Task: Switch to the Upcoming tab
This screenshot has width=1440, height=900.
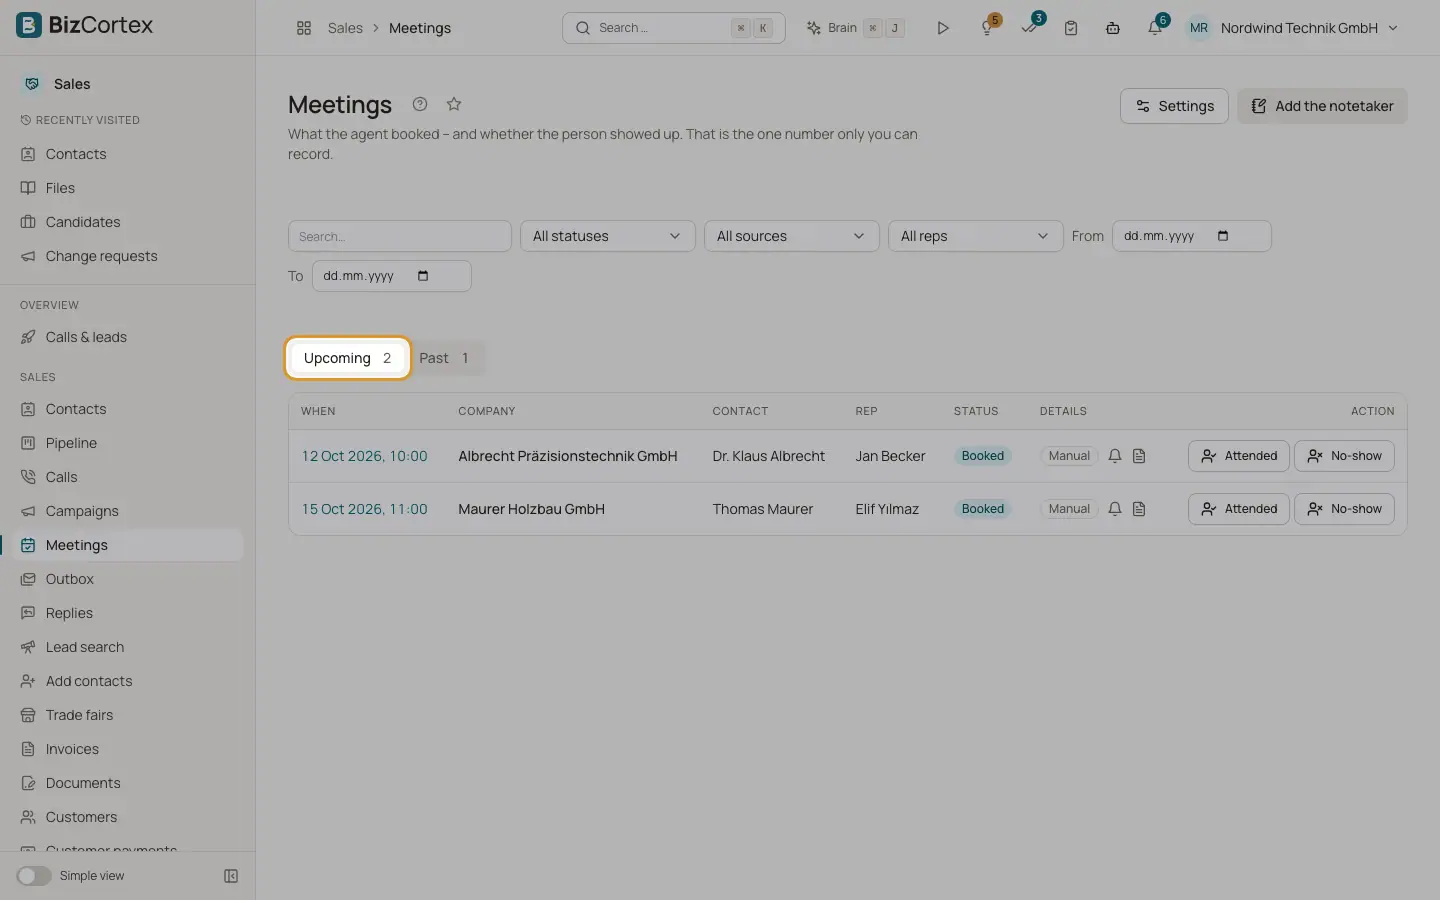Action: pyautogui.click(x=348, y=358)
